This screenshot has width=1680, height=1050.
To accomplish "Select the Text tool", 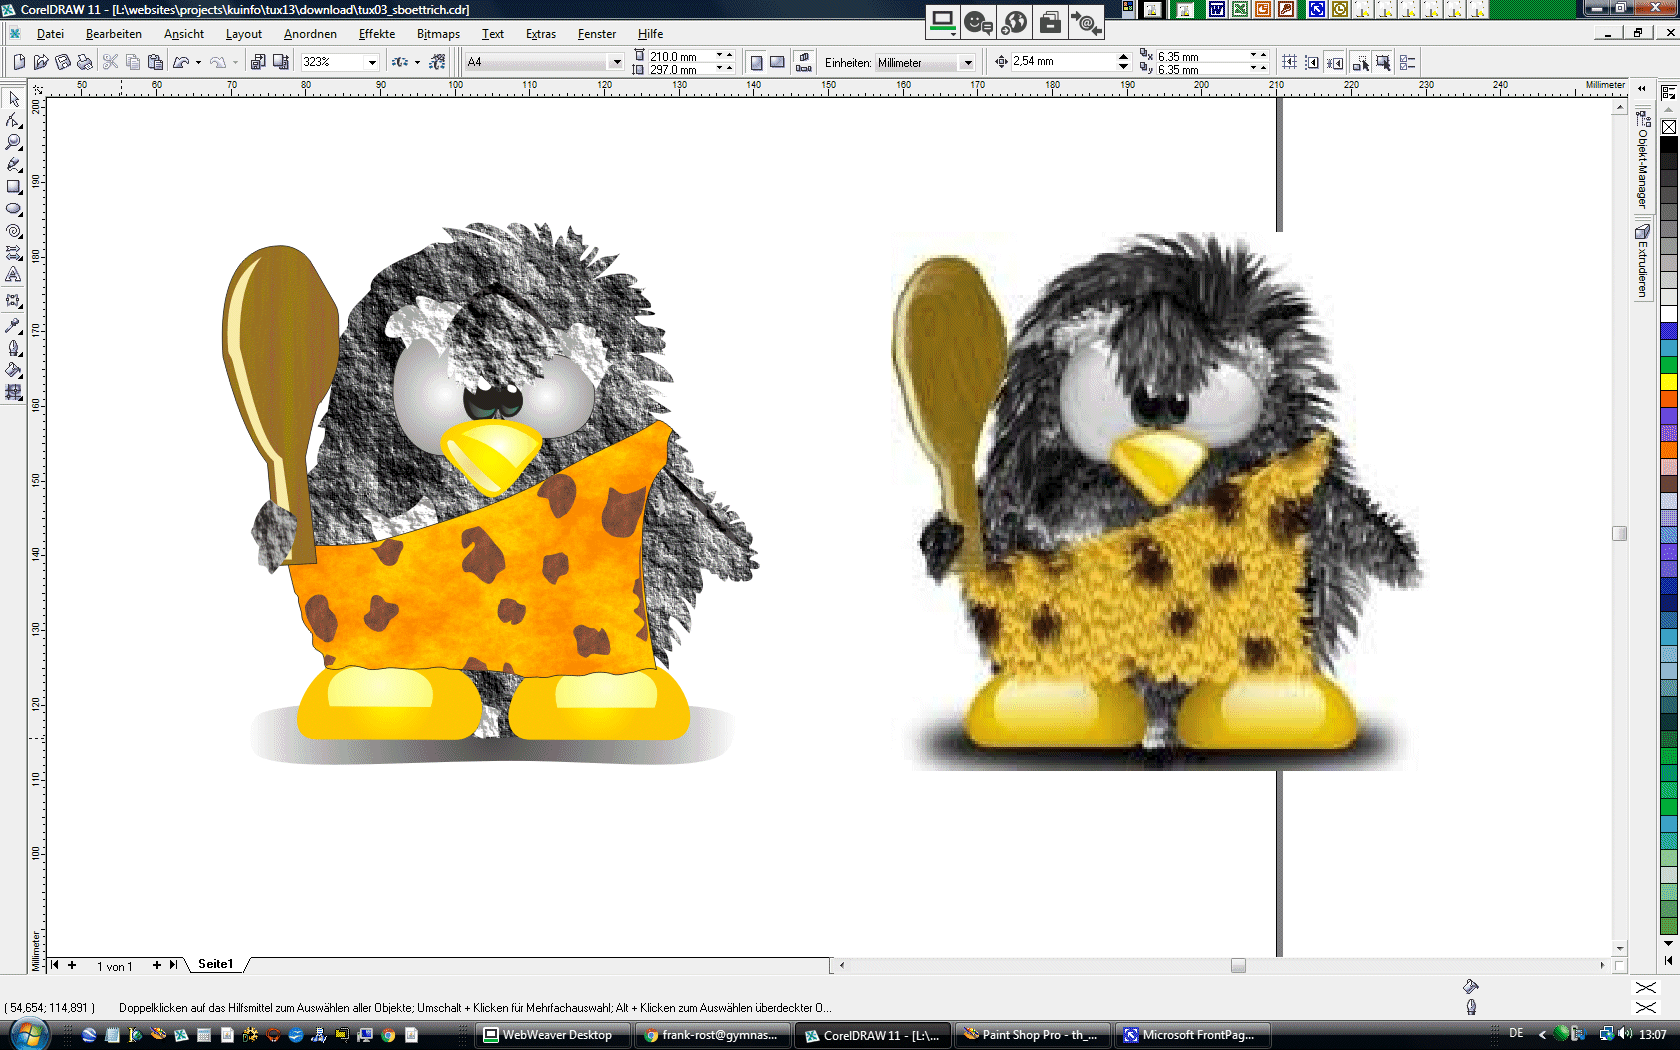I will (x=14, y=275).
